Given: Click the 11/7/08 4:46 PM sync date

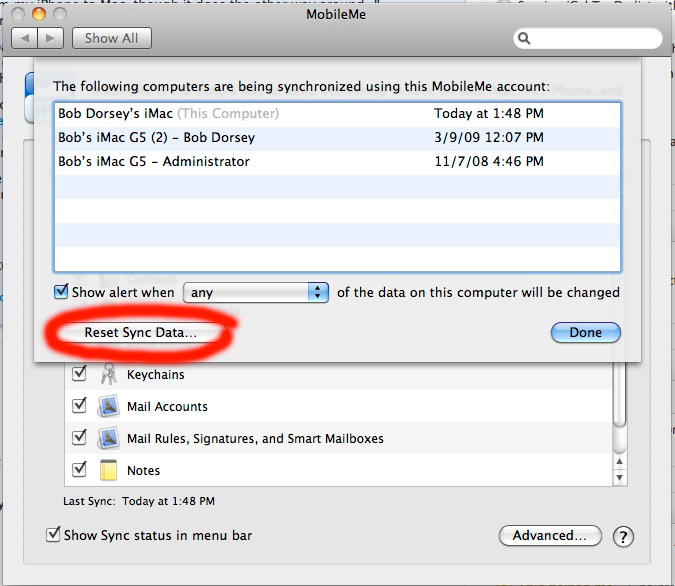Looking at the screenshot, I should [x=489, y=161].
